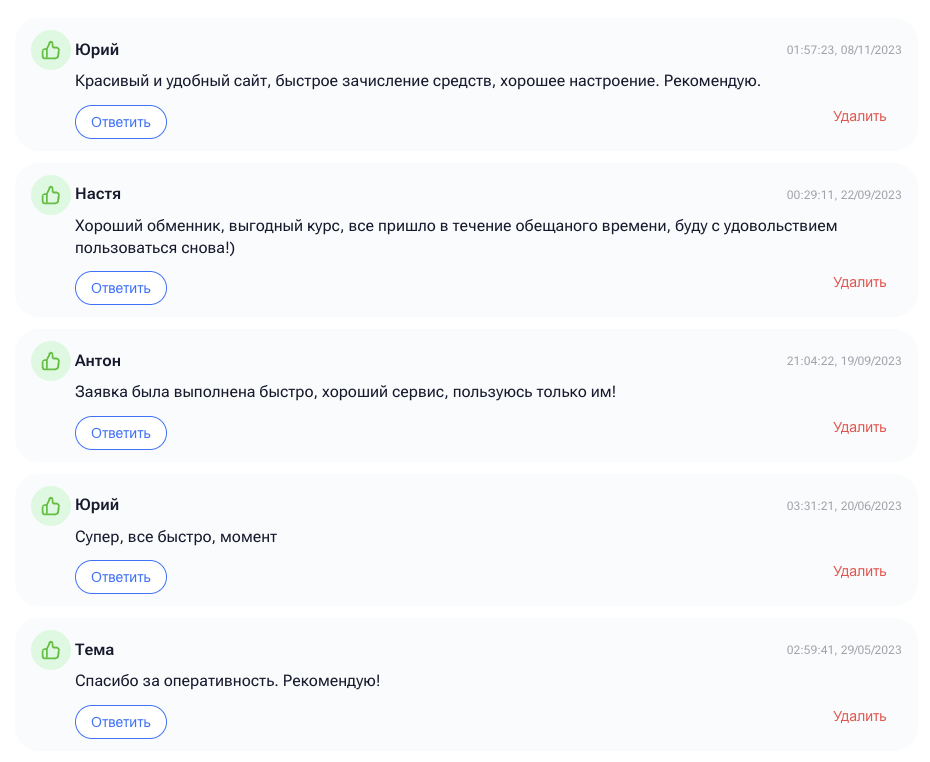This screenshot has width=930, height=762.
Task: Click Удалить on Тема's review
Action: click(x=859, y=716)
